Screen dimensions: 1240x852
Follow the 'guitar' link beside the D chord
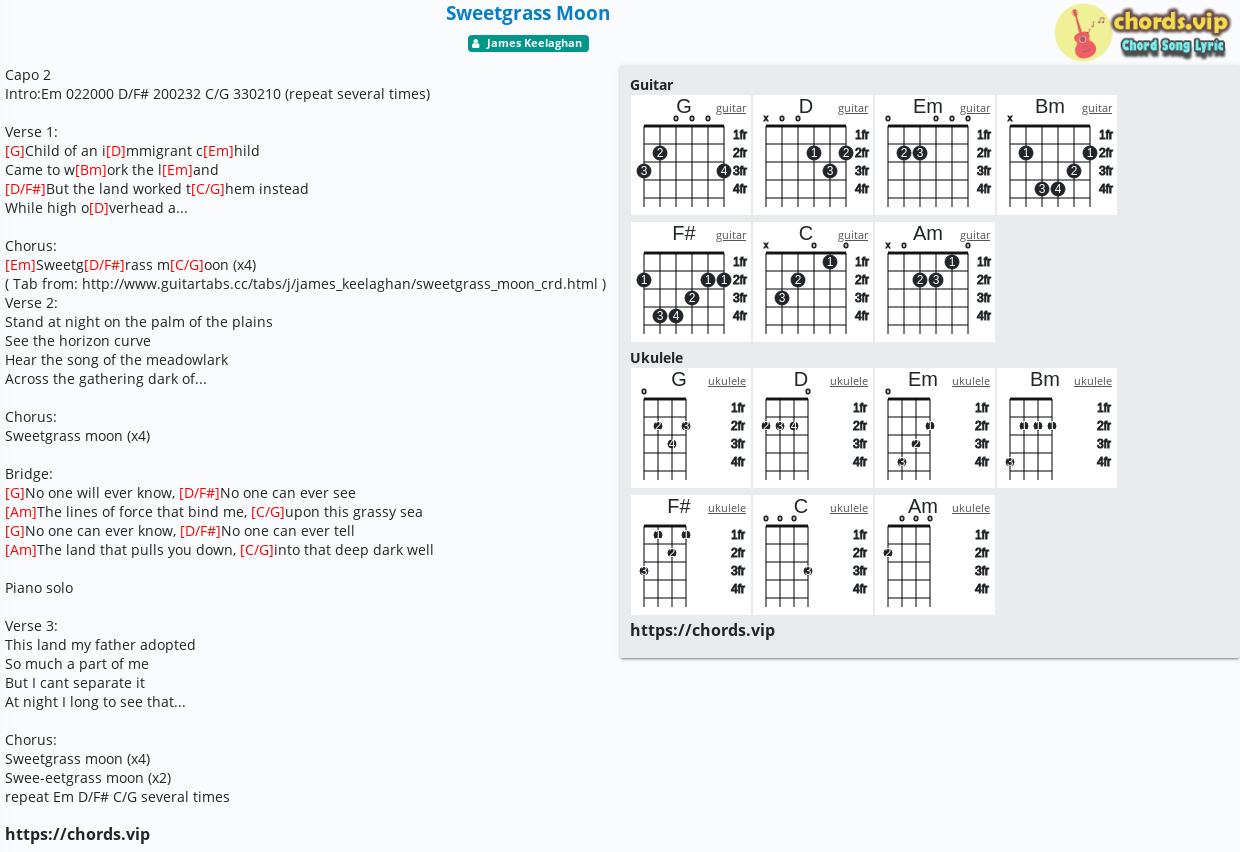pyautogui.click(x=853, y=108)
